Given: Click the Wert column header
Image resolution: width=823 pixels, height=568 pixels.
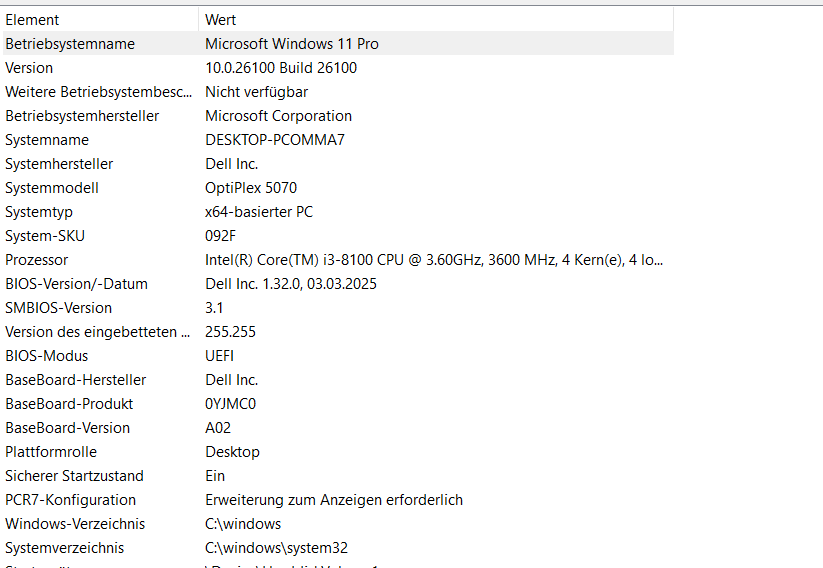Looking at the screenshot, I should 220,20.
